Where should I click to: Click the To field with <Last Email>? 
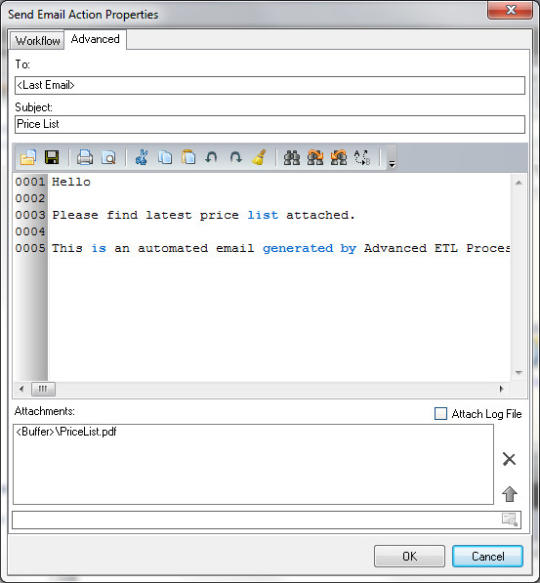click(270, 85)
